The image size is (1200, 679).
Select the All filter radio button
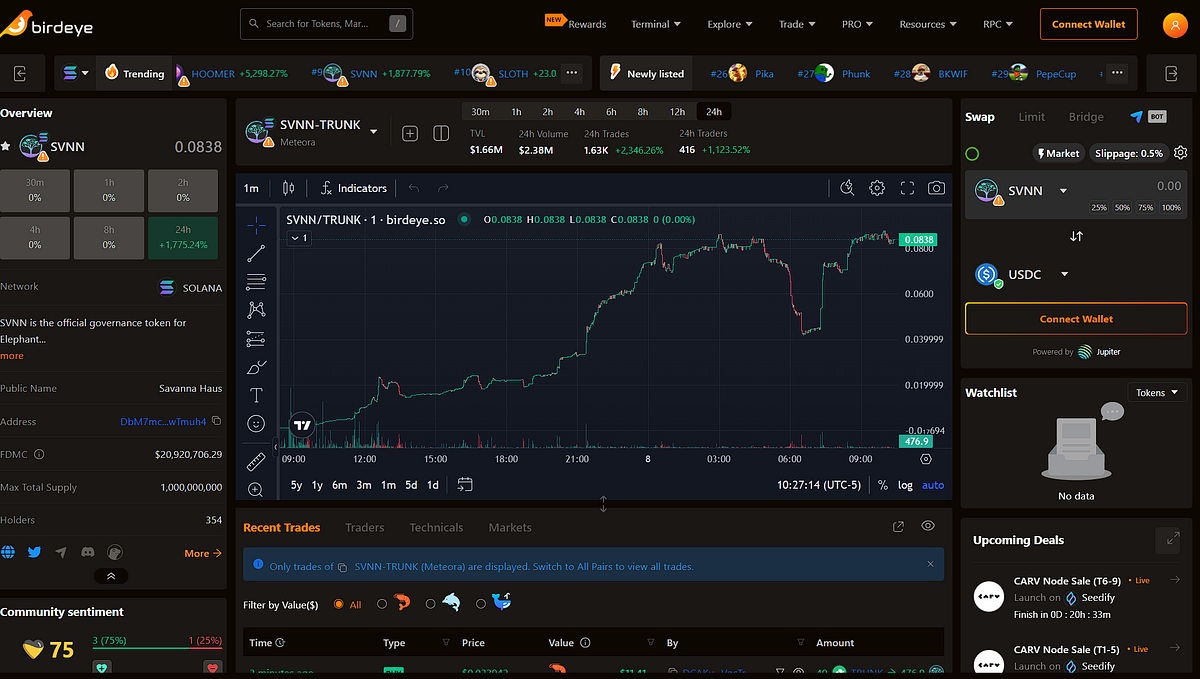339,604
